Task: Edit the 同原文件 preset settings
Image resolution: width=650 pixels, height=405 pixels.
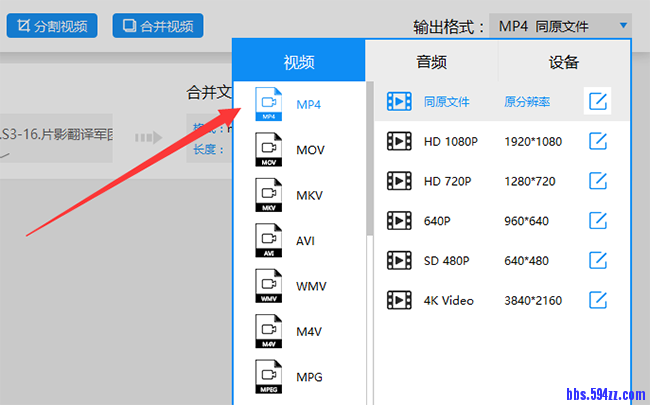Action: click(x=598, y=101)
